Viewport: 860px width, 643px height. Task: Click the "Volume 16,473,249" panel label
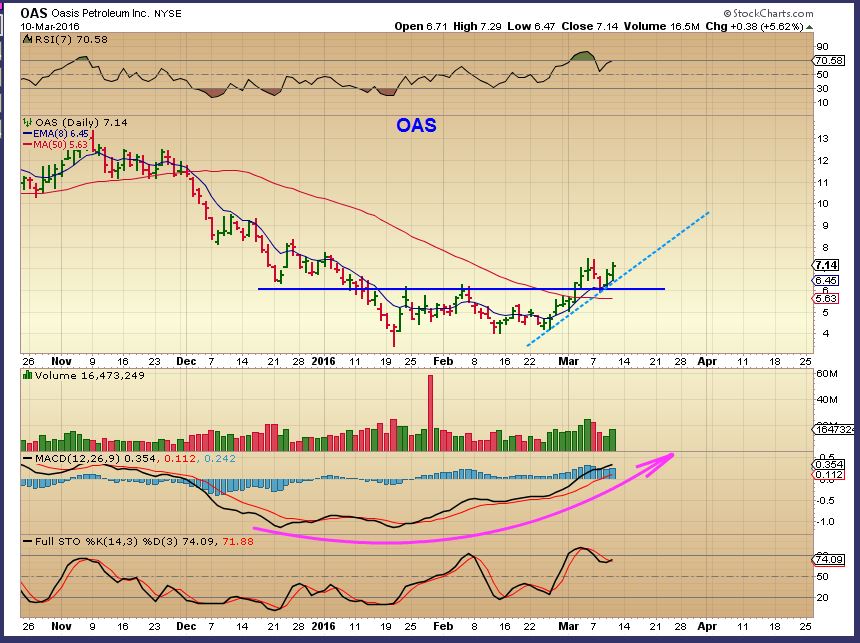pos(89,376)
